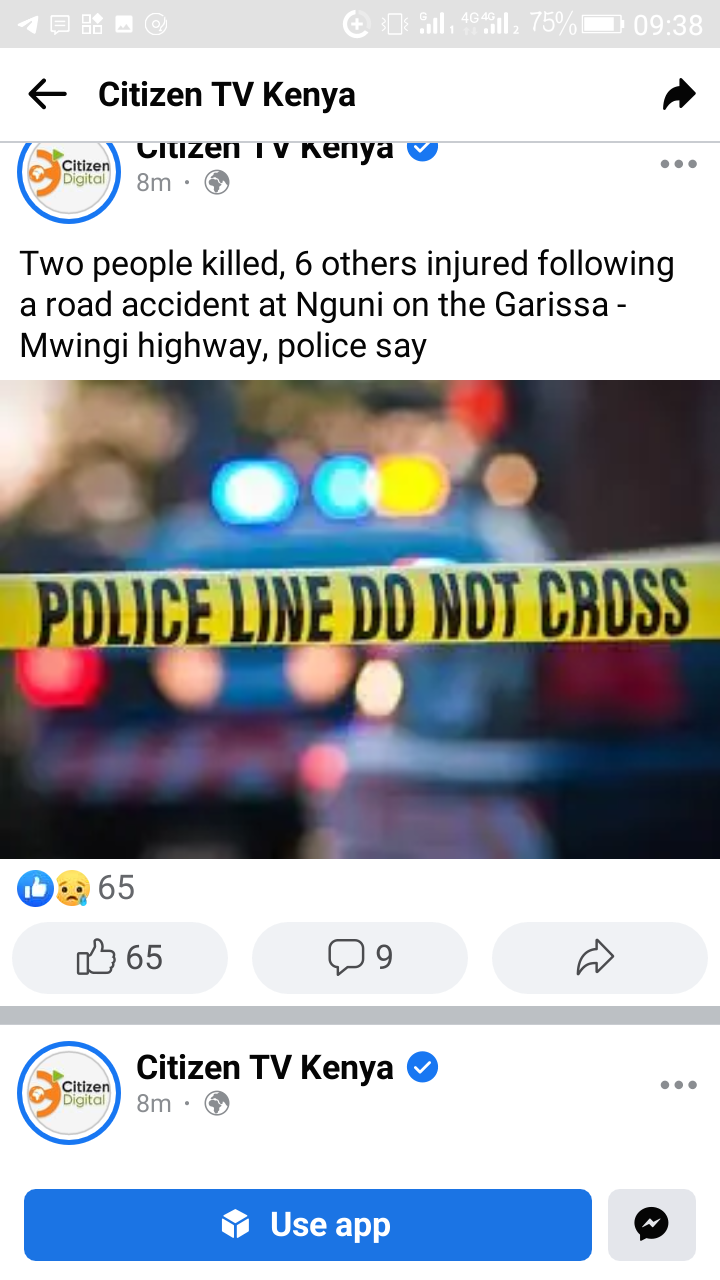Screen dimensions: 720x1280
Task: Tap the battery indicator in status bar
Action: [603, 24]
